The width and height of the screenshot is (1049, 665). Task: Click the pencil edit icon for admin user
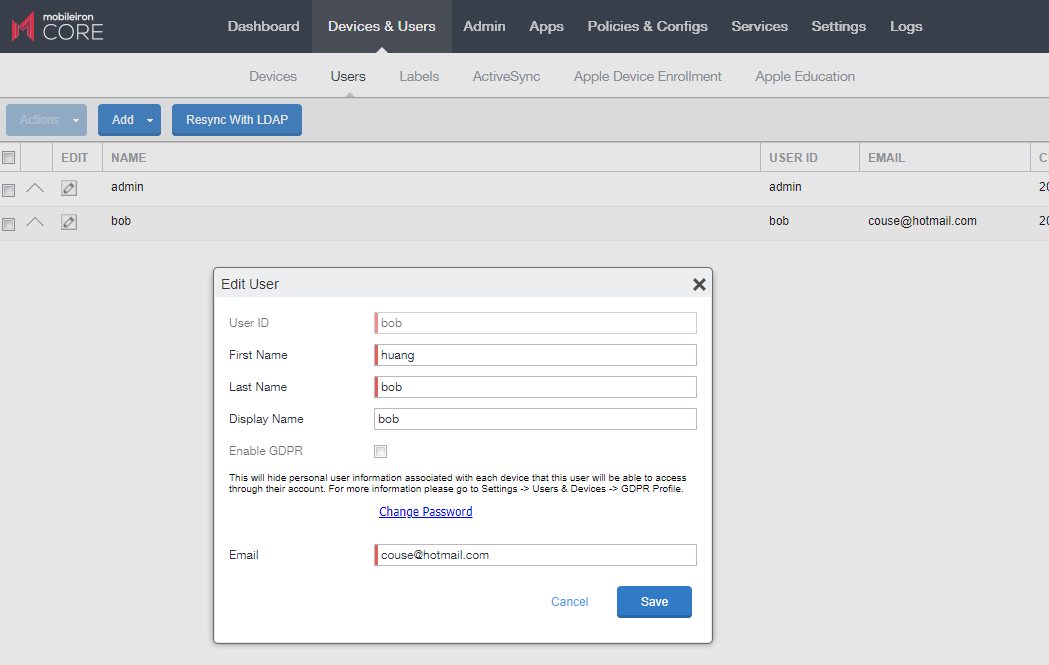(x=68, y=187)
